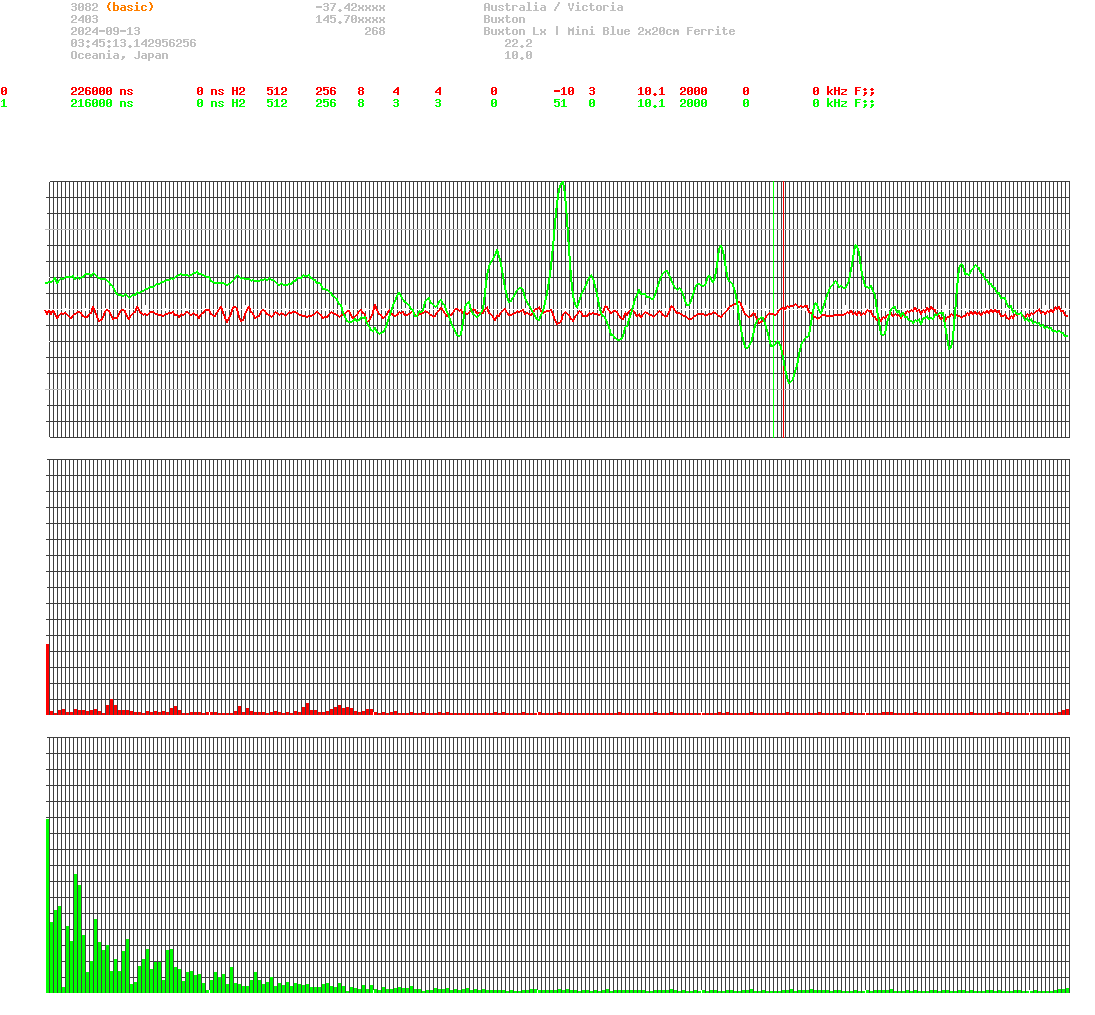The width and height of the screenshot is (1095, 1015).
Task: Select the '22.2' value in the header
Action: point(518,43)
